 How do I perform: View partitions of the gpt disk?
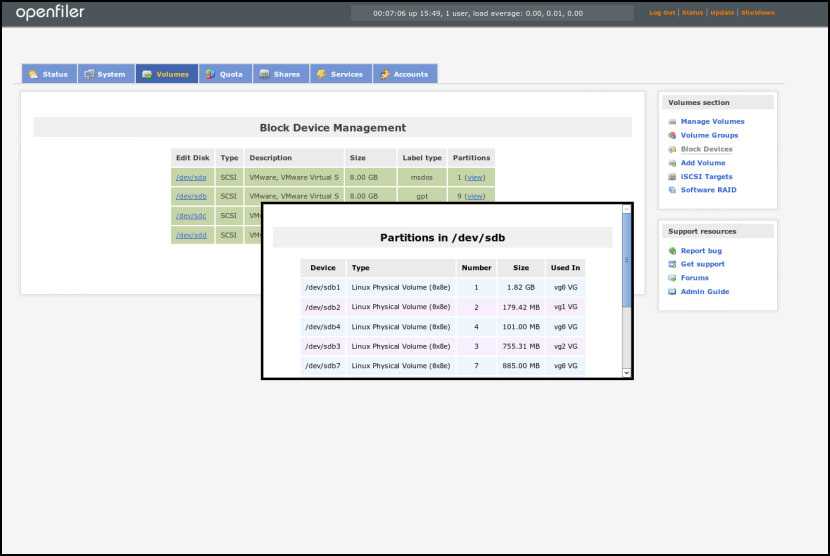coord(474,196)
